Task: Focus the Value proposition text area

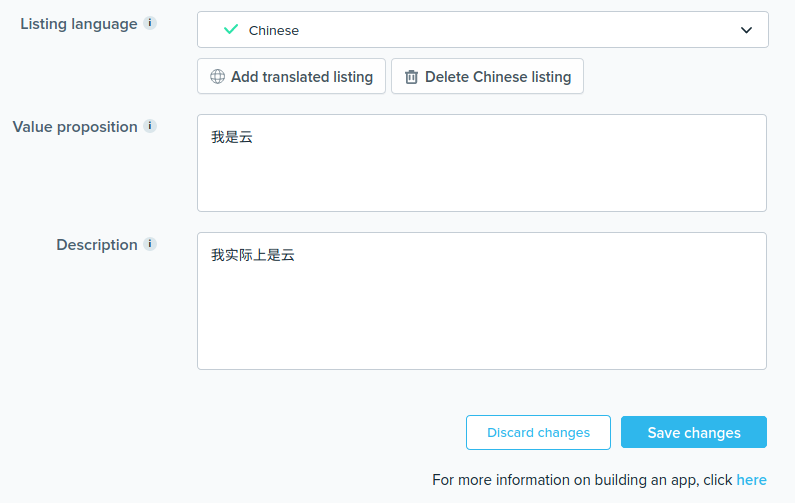Action: (x=482, y=175)
